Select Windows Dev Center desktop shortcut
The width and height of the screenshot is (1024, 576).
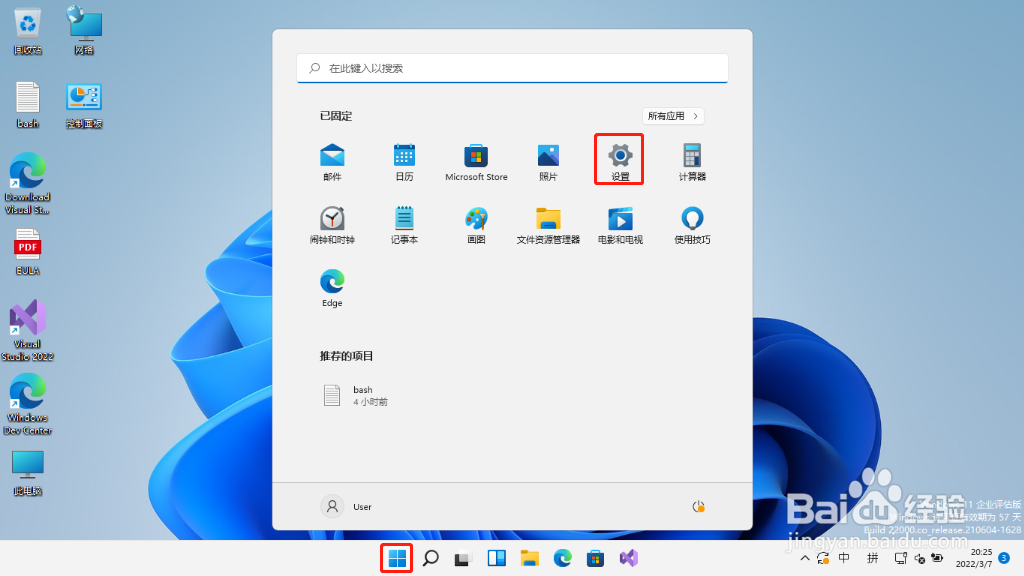(x=27, y=404)
